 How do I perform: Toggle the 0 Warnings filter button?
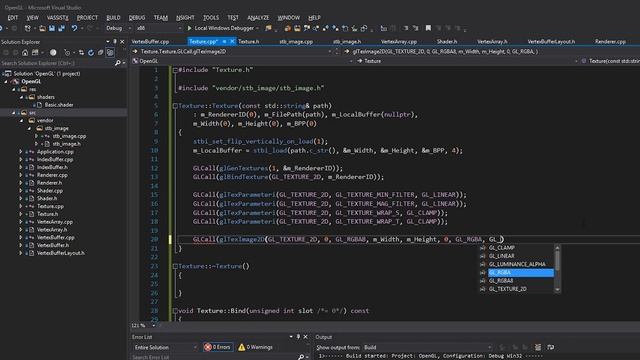[256, 347]
